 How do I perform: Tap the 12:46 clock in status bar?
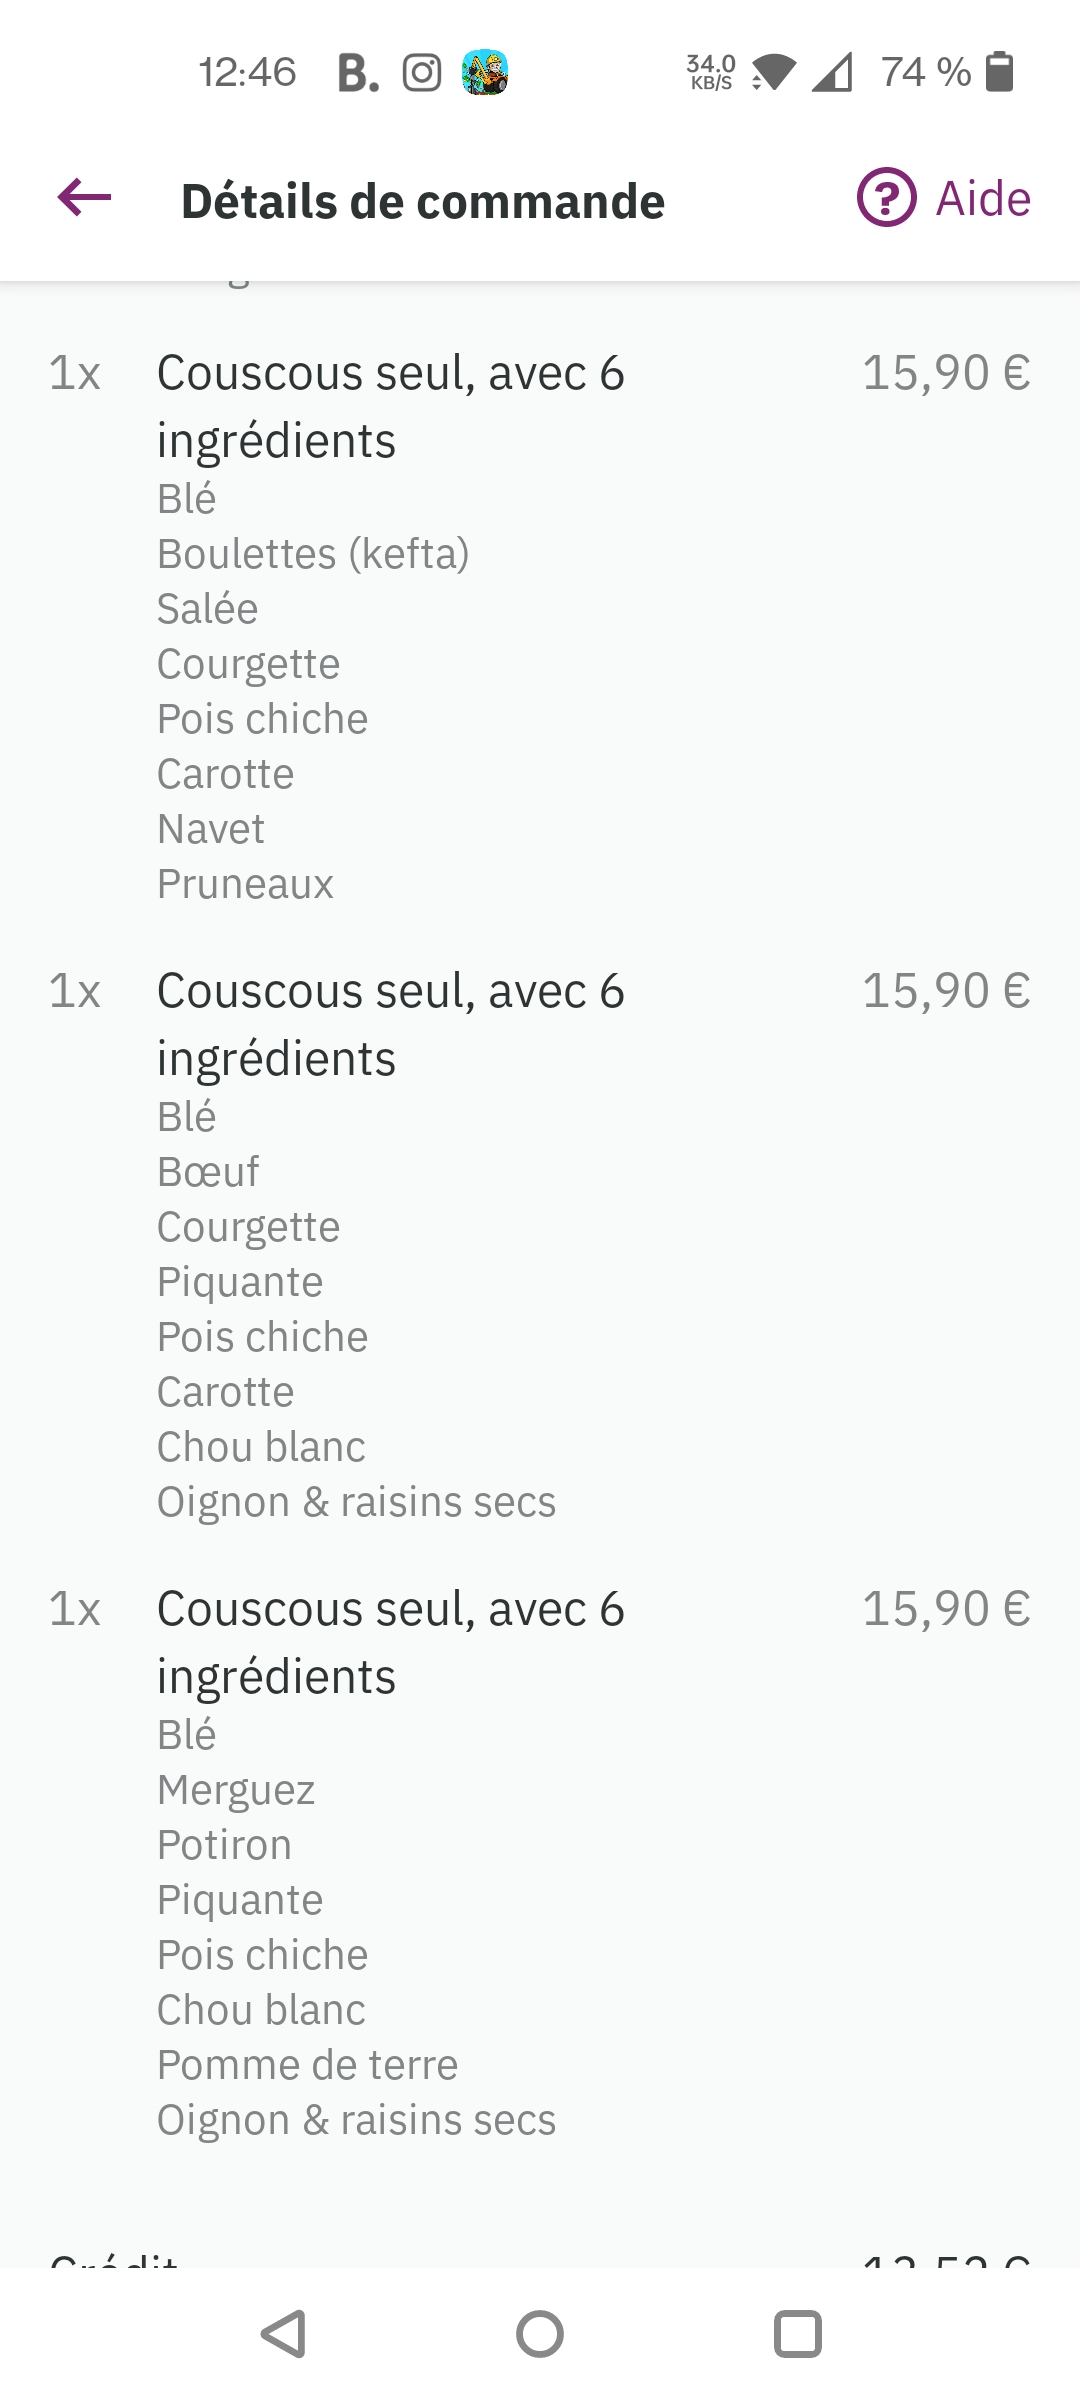[x=247, y=73]
